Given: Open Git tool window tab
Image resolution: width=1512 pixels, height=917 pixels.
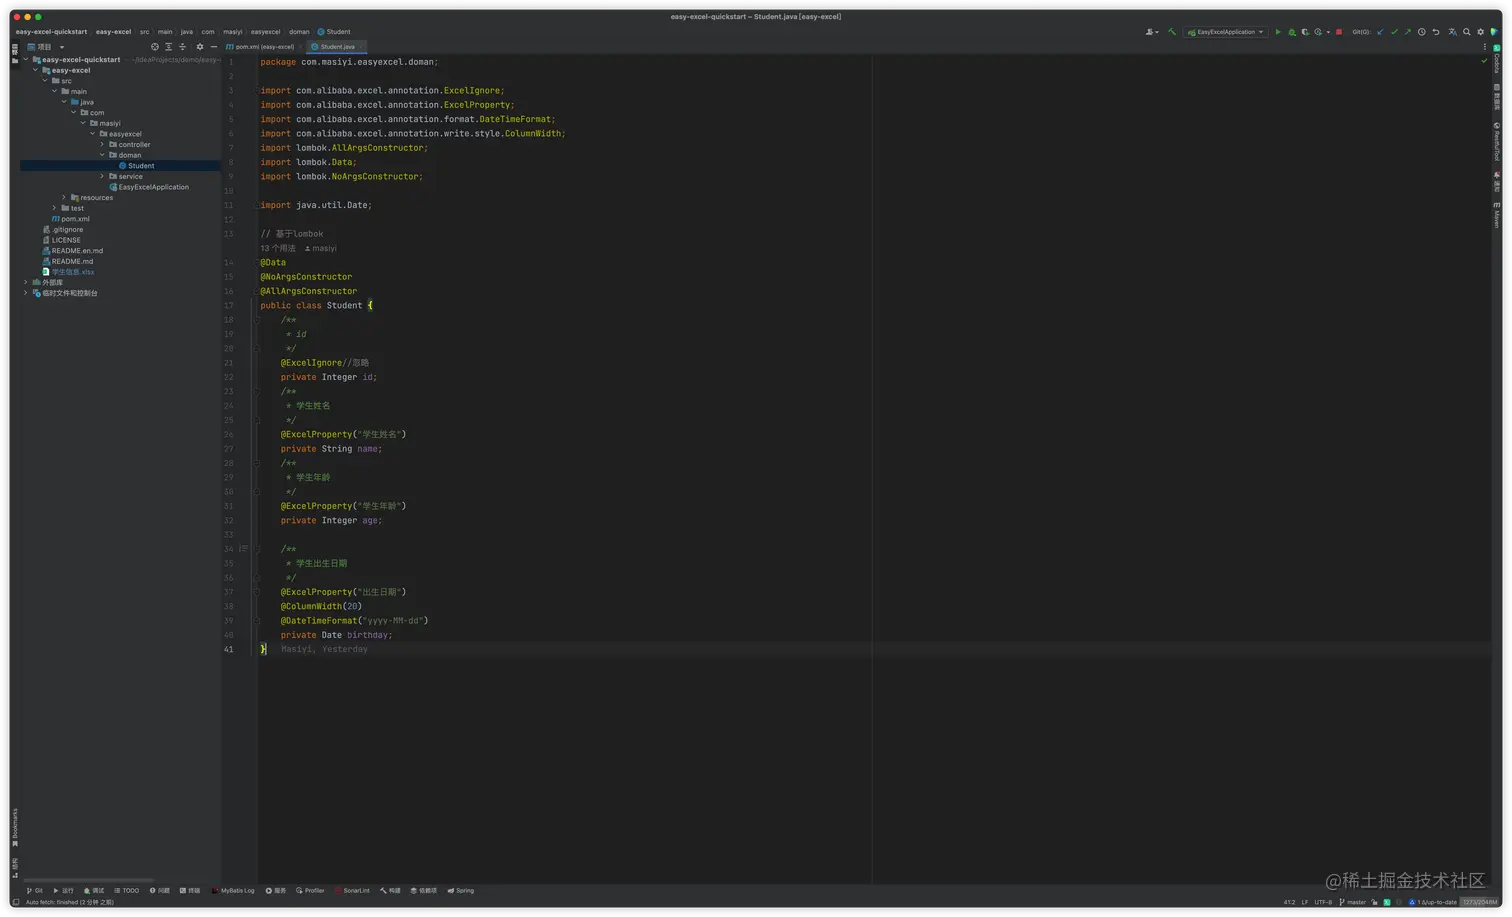Looking at the screenshot, I should [34, 890].
